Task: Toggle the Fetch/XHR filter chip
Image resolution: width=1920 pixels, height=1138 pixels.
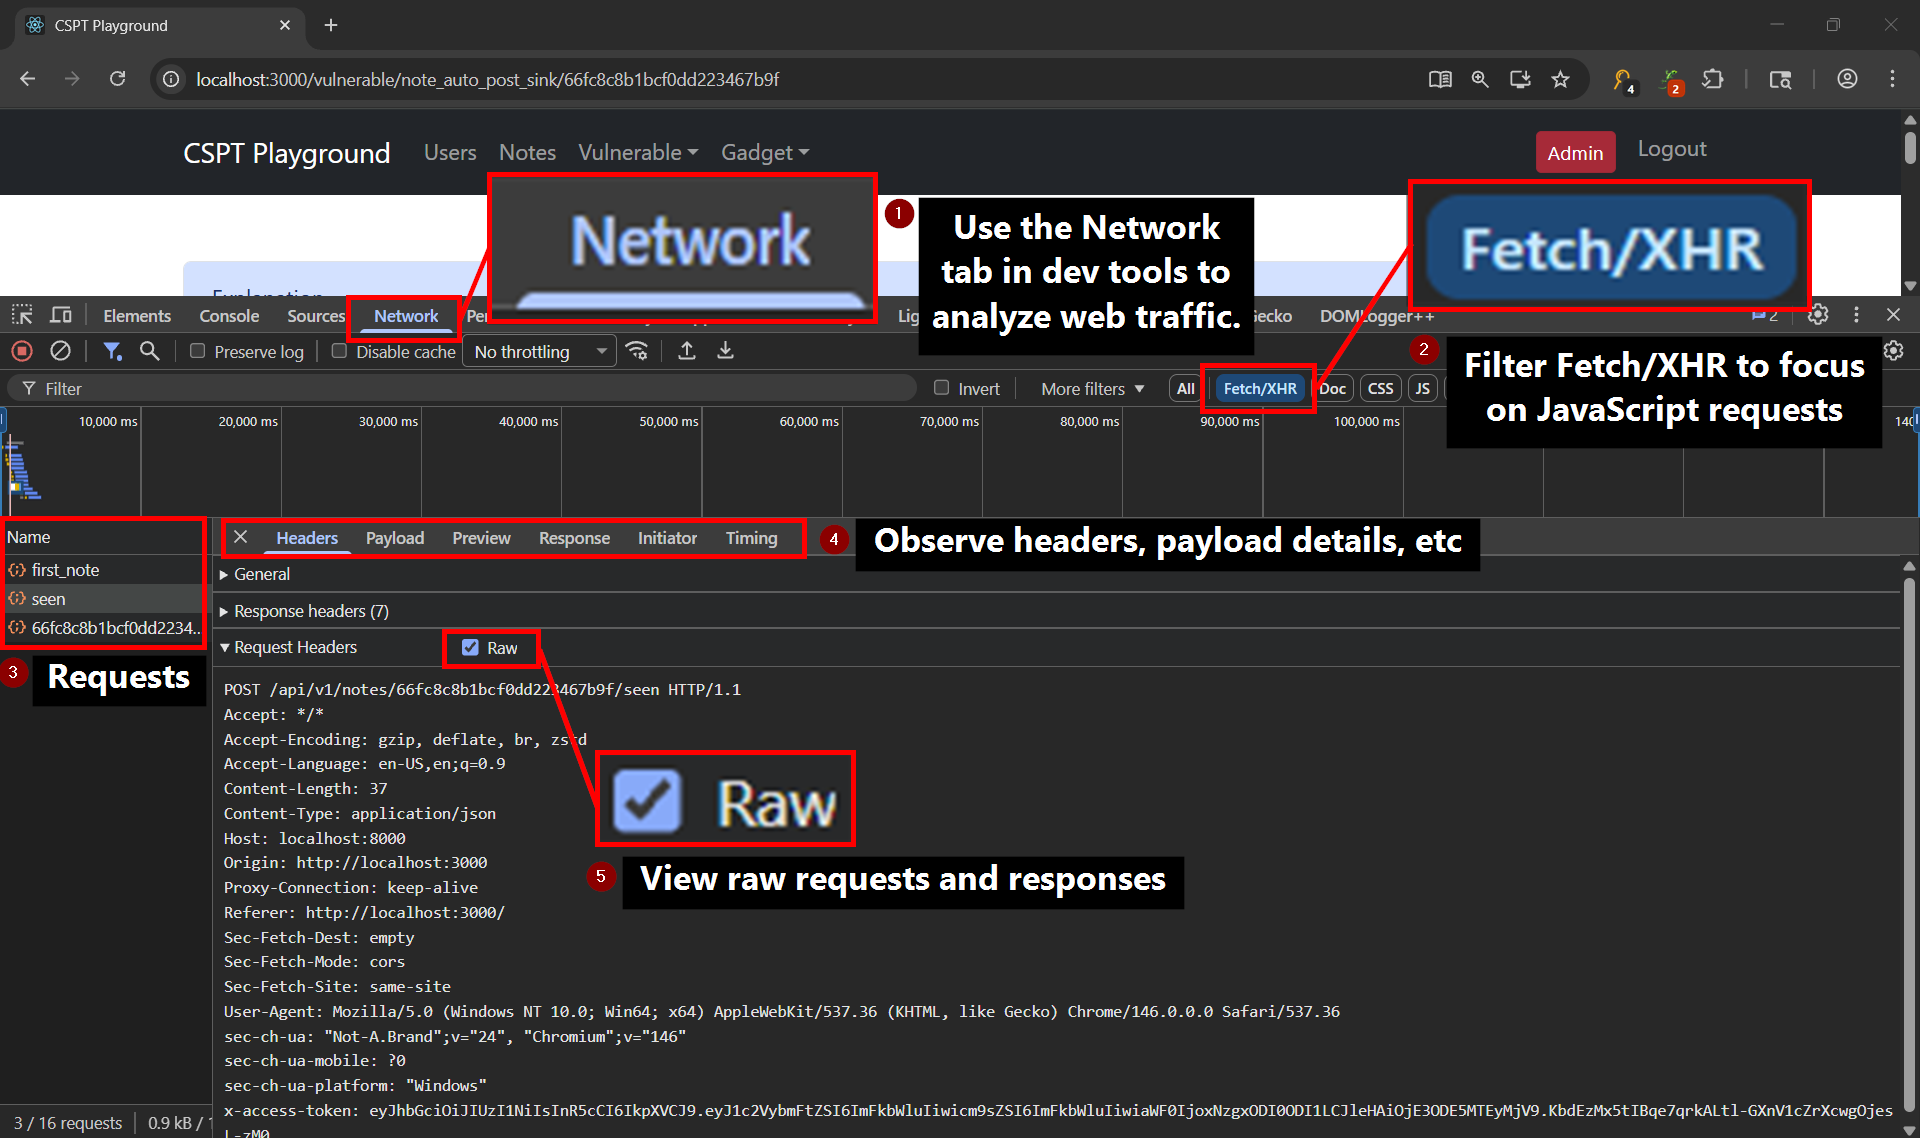Action: click(x=1260, y=388)
